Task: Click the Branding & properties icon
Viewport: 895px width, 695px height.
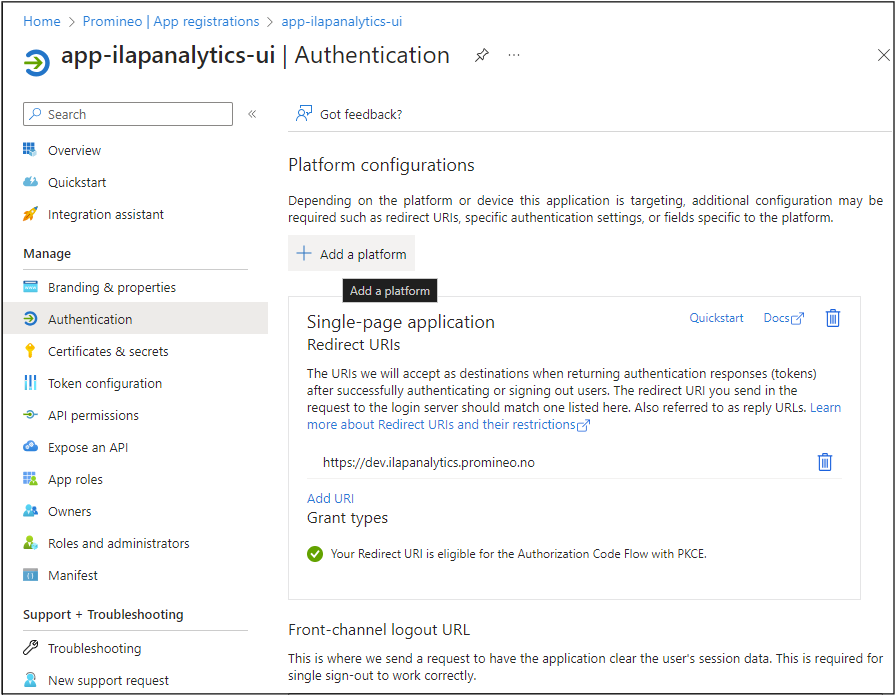Action: coord(30,286)
